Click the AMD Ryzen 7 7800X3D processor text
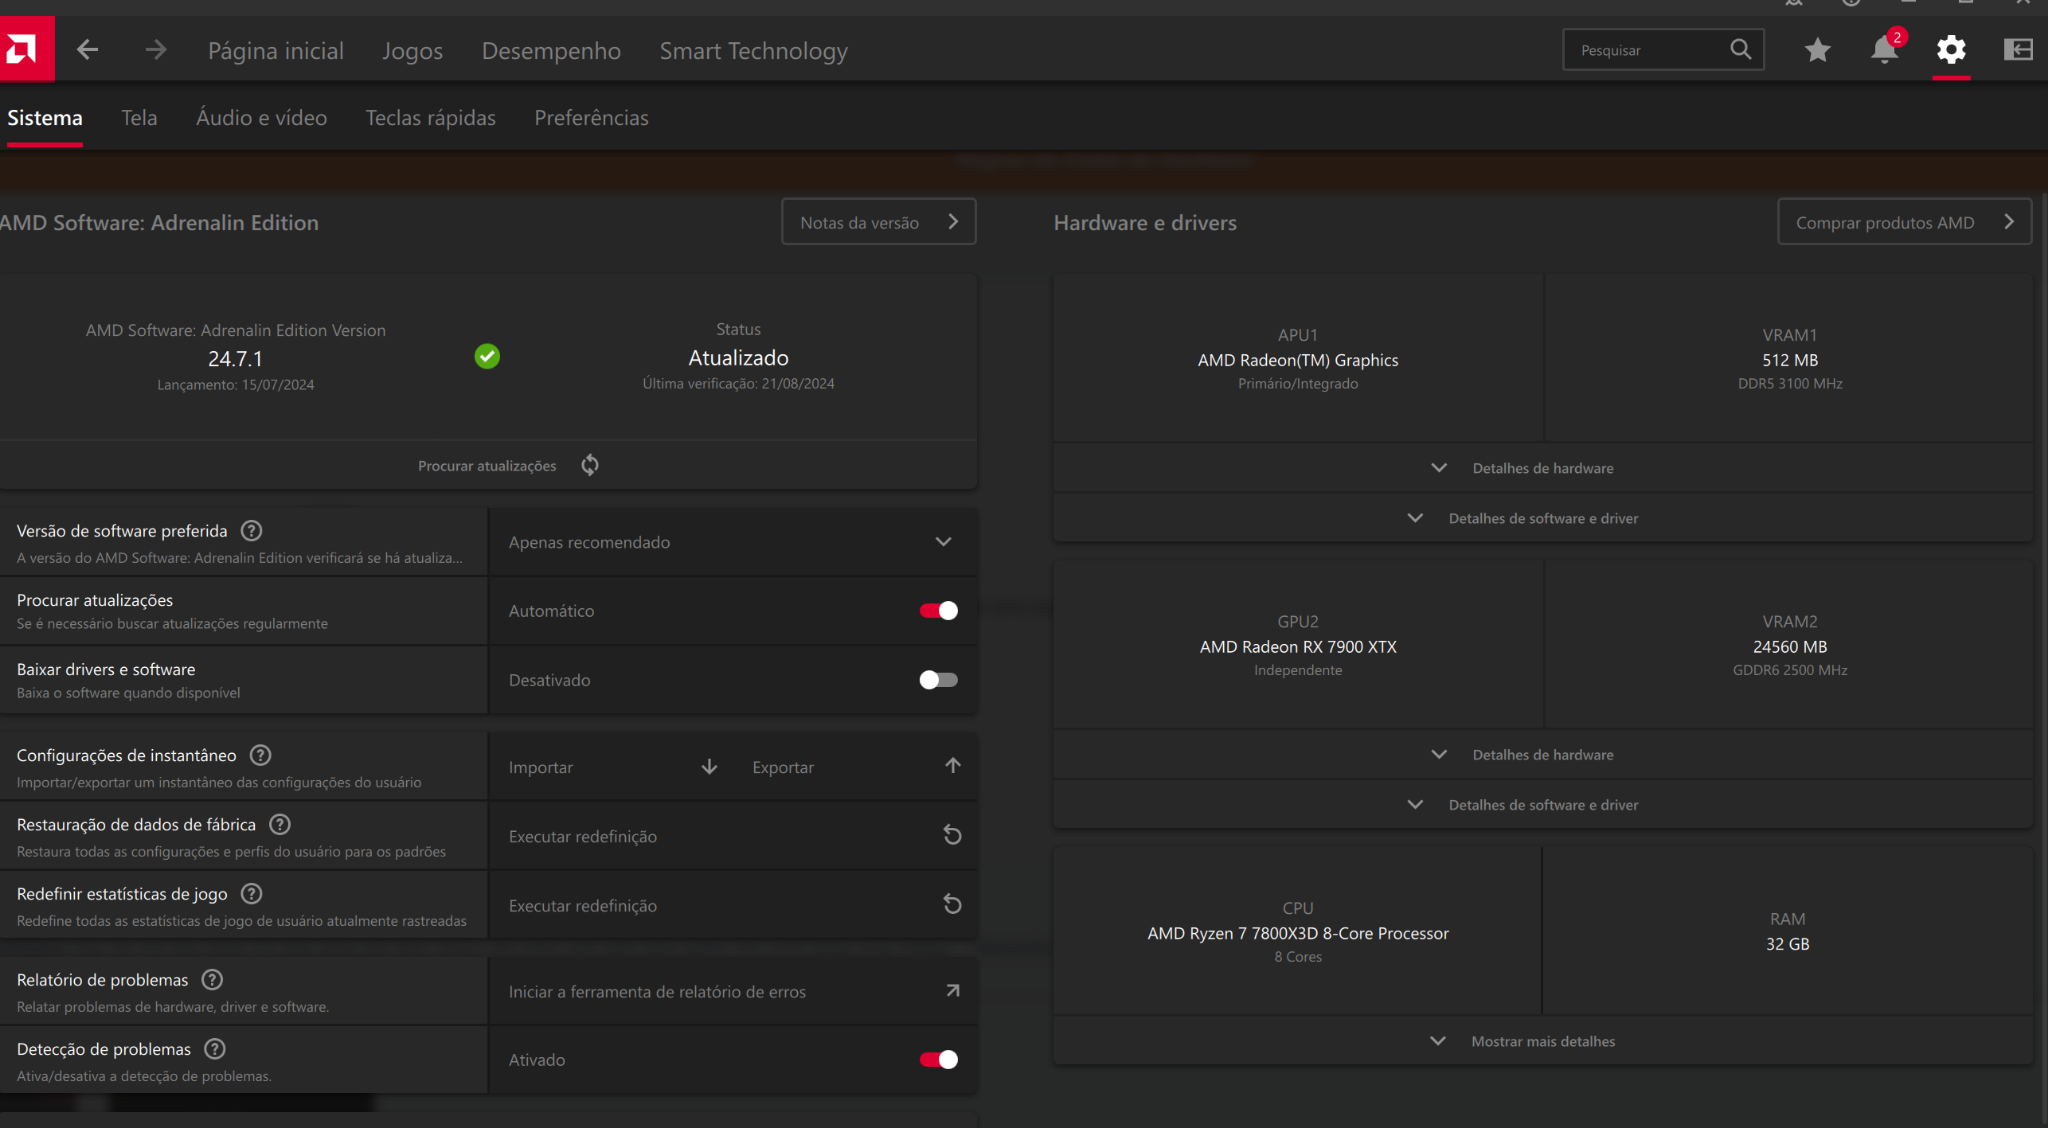Screen dimensions: 2048x1128 pos(1298,933)
